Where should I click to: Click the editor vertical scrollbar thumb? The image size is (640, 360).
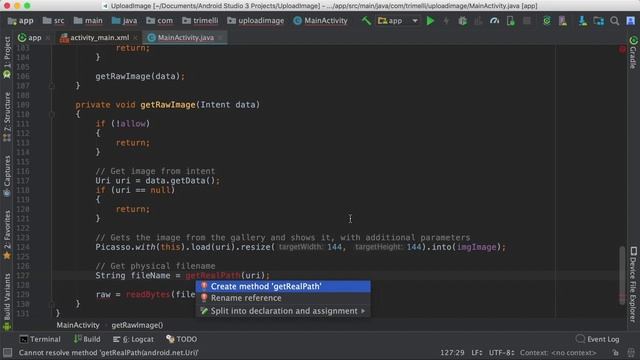coord(622,275)
